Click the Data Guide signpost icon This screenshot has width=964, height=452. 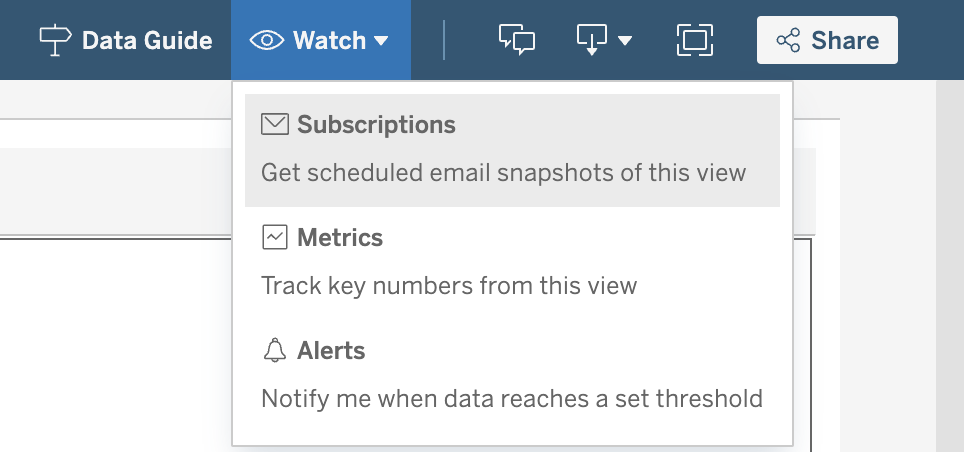55,41
